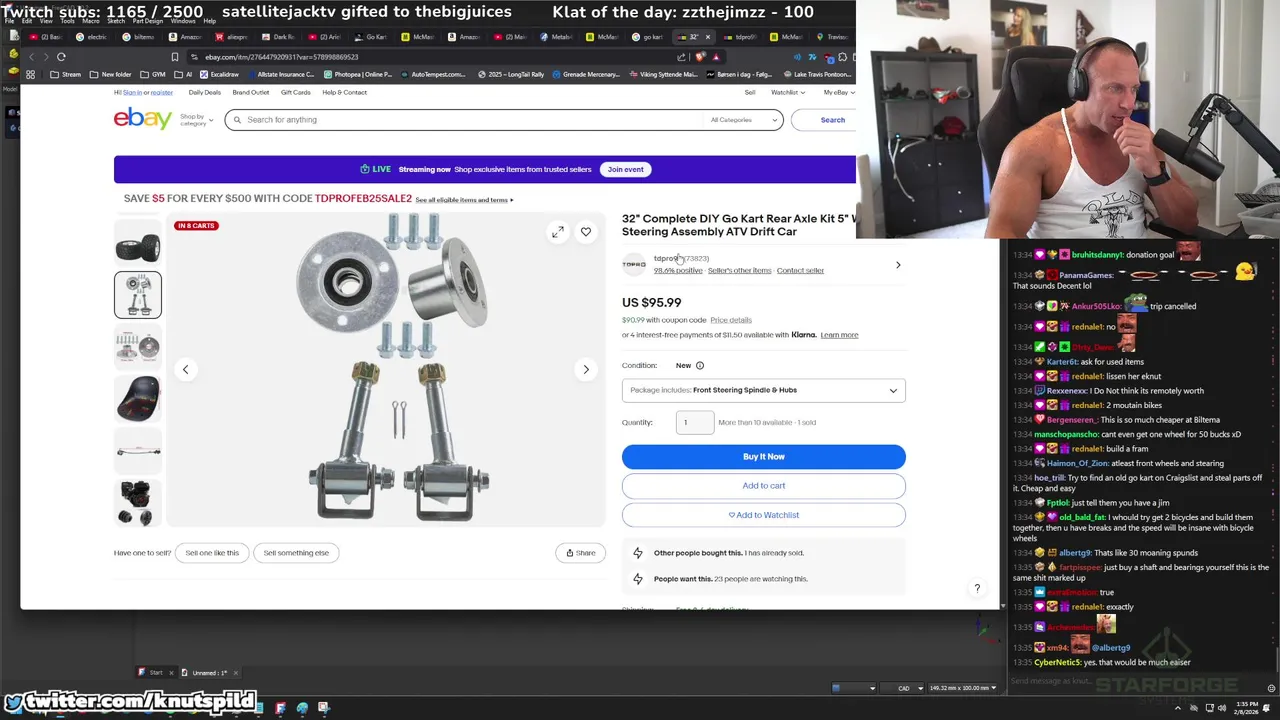This screenshot has height=720, width=1280.
Task: Expand the Shop by category menu
Action: click(196, 120)
